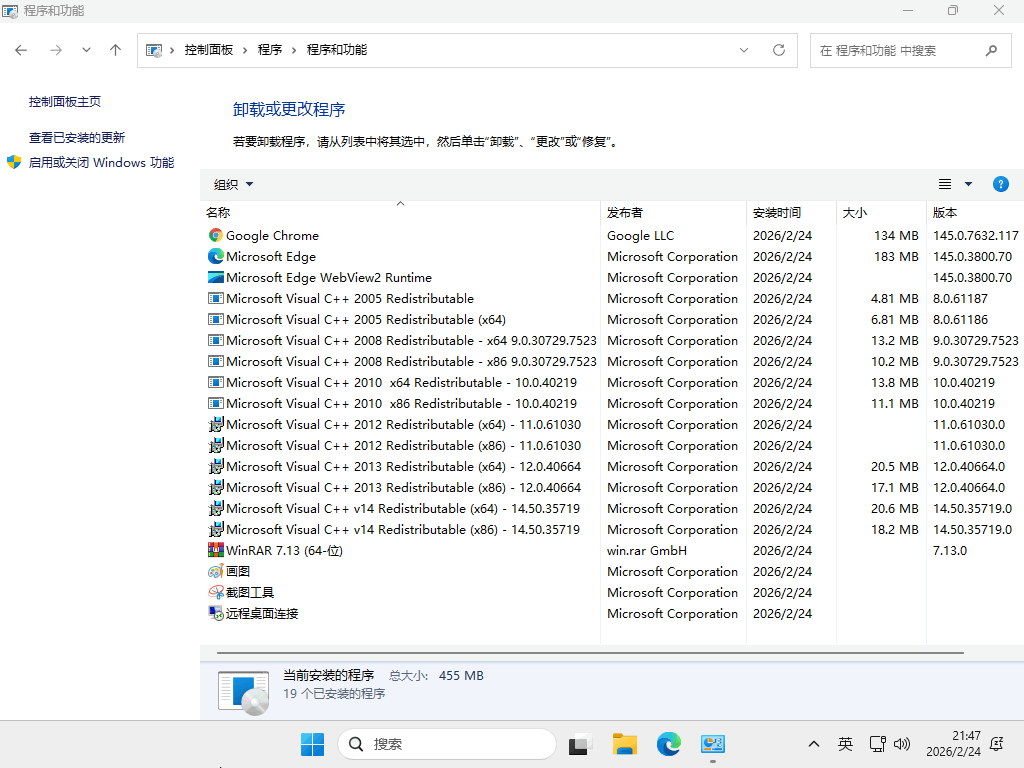The image size is (1024, 768).
Task: Expand recent locations chevron near navigation arrows
Action: pyautogui.click(x=86, y=50)
